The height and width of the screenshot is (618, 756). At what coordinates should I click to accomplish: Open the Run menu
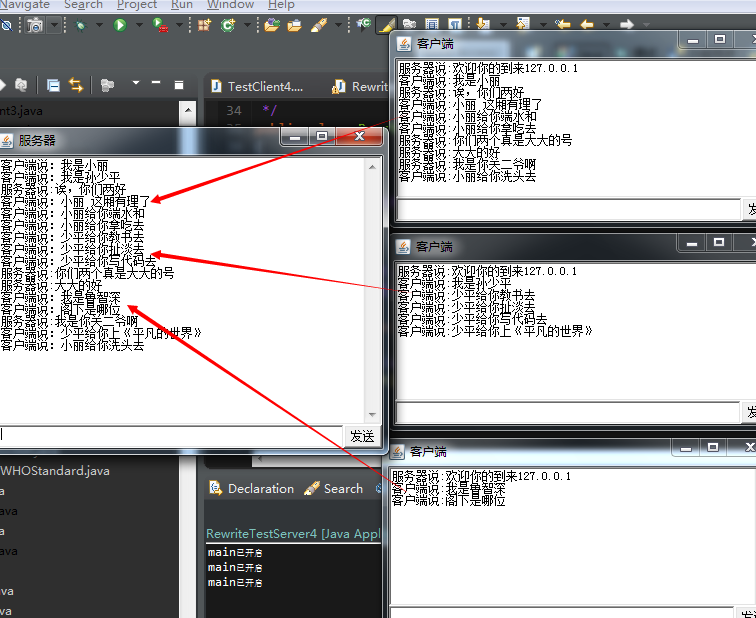pyautogui.click(x=182, y=5)
